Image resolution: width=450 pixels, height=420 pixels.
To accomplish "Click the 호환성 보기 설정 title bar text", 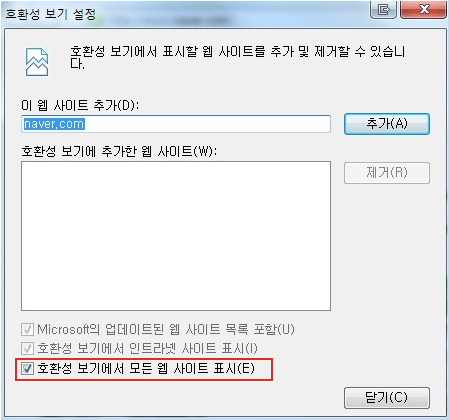I will [51, 14].
